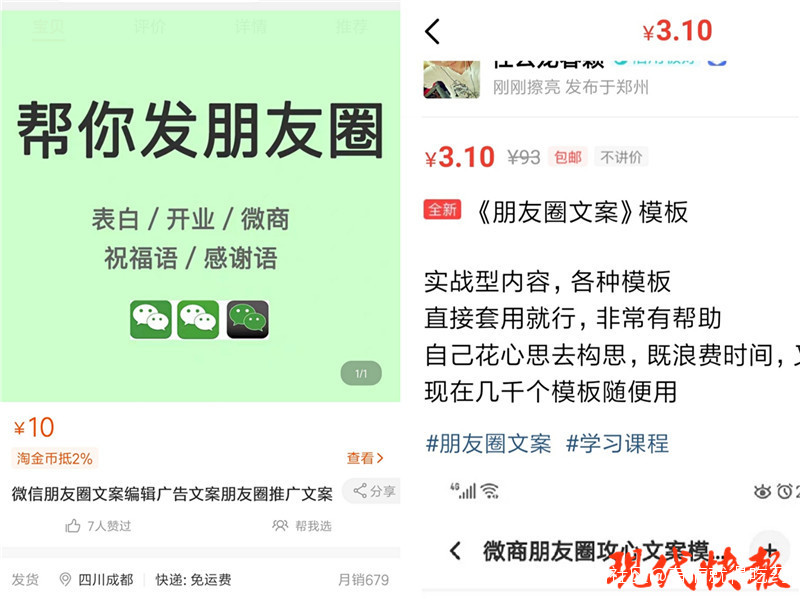This screenshot has height=600, width=800.
Task: Open the 查看 arrow link
Action: click(x=364, y=458)
